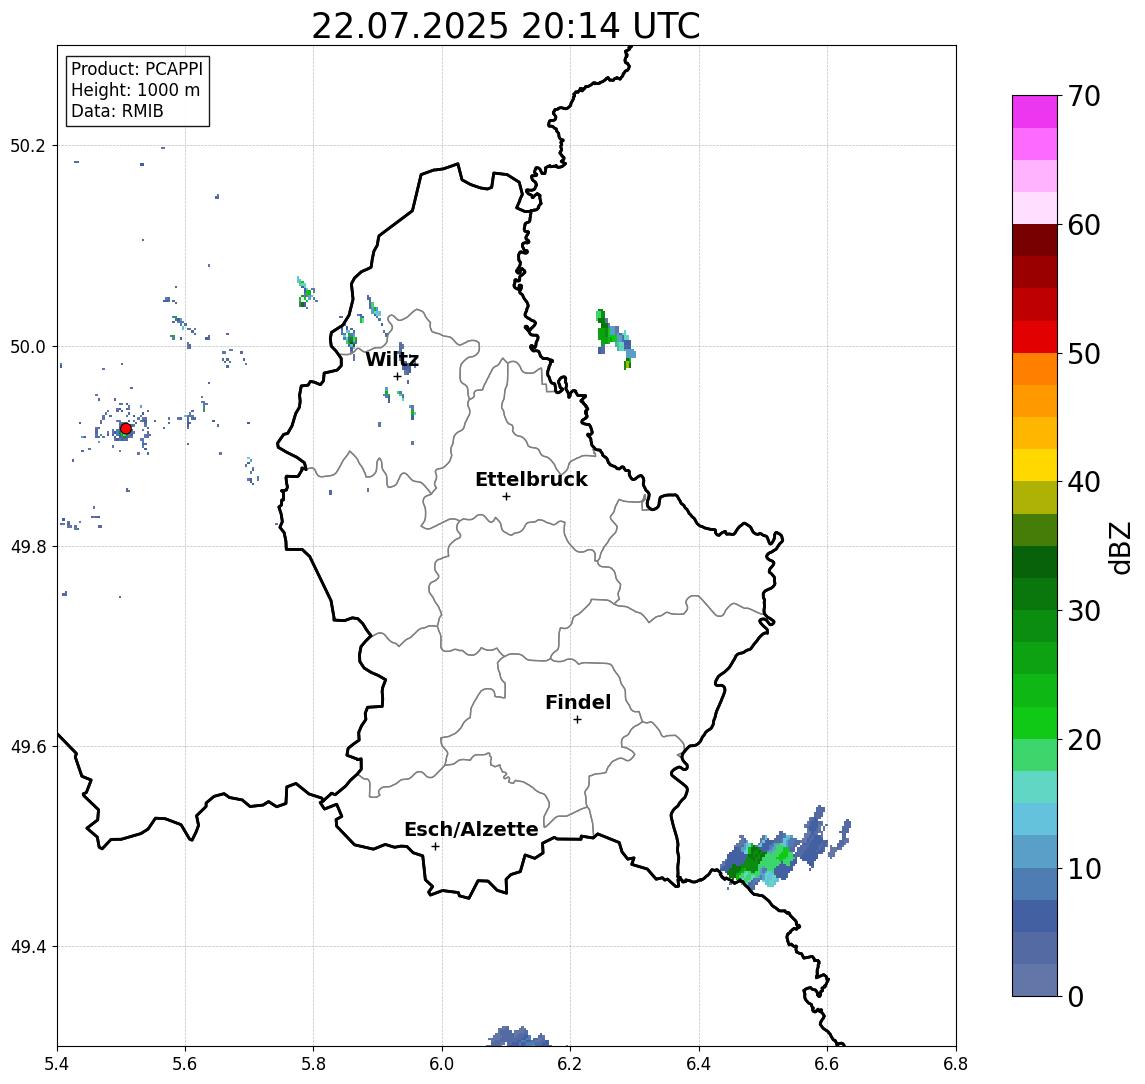Click the cross marker under Esch/Alzette

tap(435, 847)
